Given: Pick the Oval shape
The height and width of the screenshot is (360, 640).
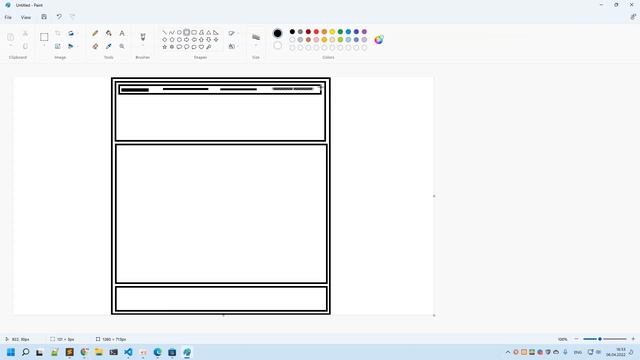Looking at the screenshot, I should pos(179,32).
